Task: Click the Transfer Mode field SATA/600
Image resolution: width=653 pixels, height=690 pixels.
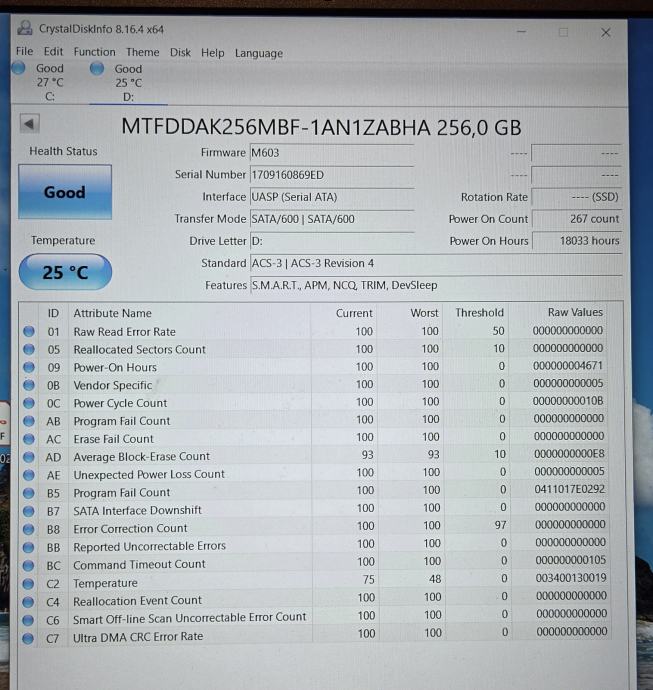Action: [332, 219]
